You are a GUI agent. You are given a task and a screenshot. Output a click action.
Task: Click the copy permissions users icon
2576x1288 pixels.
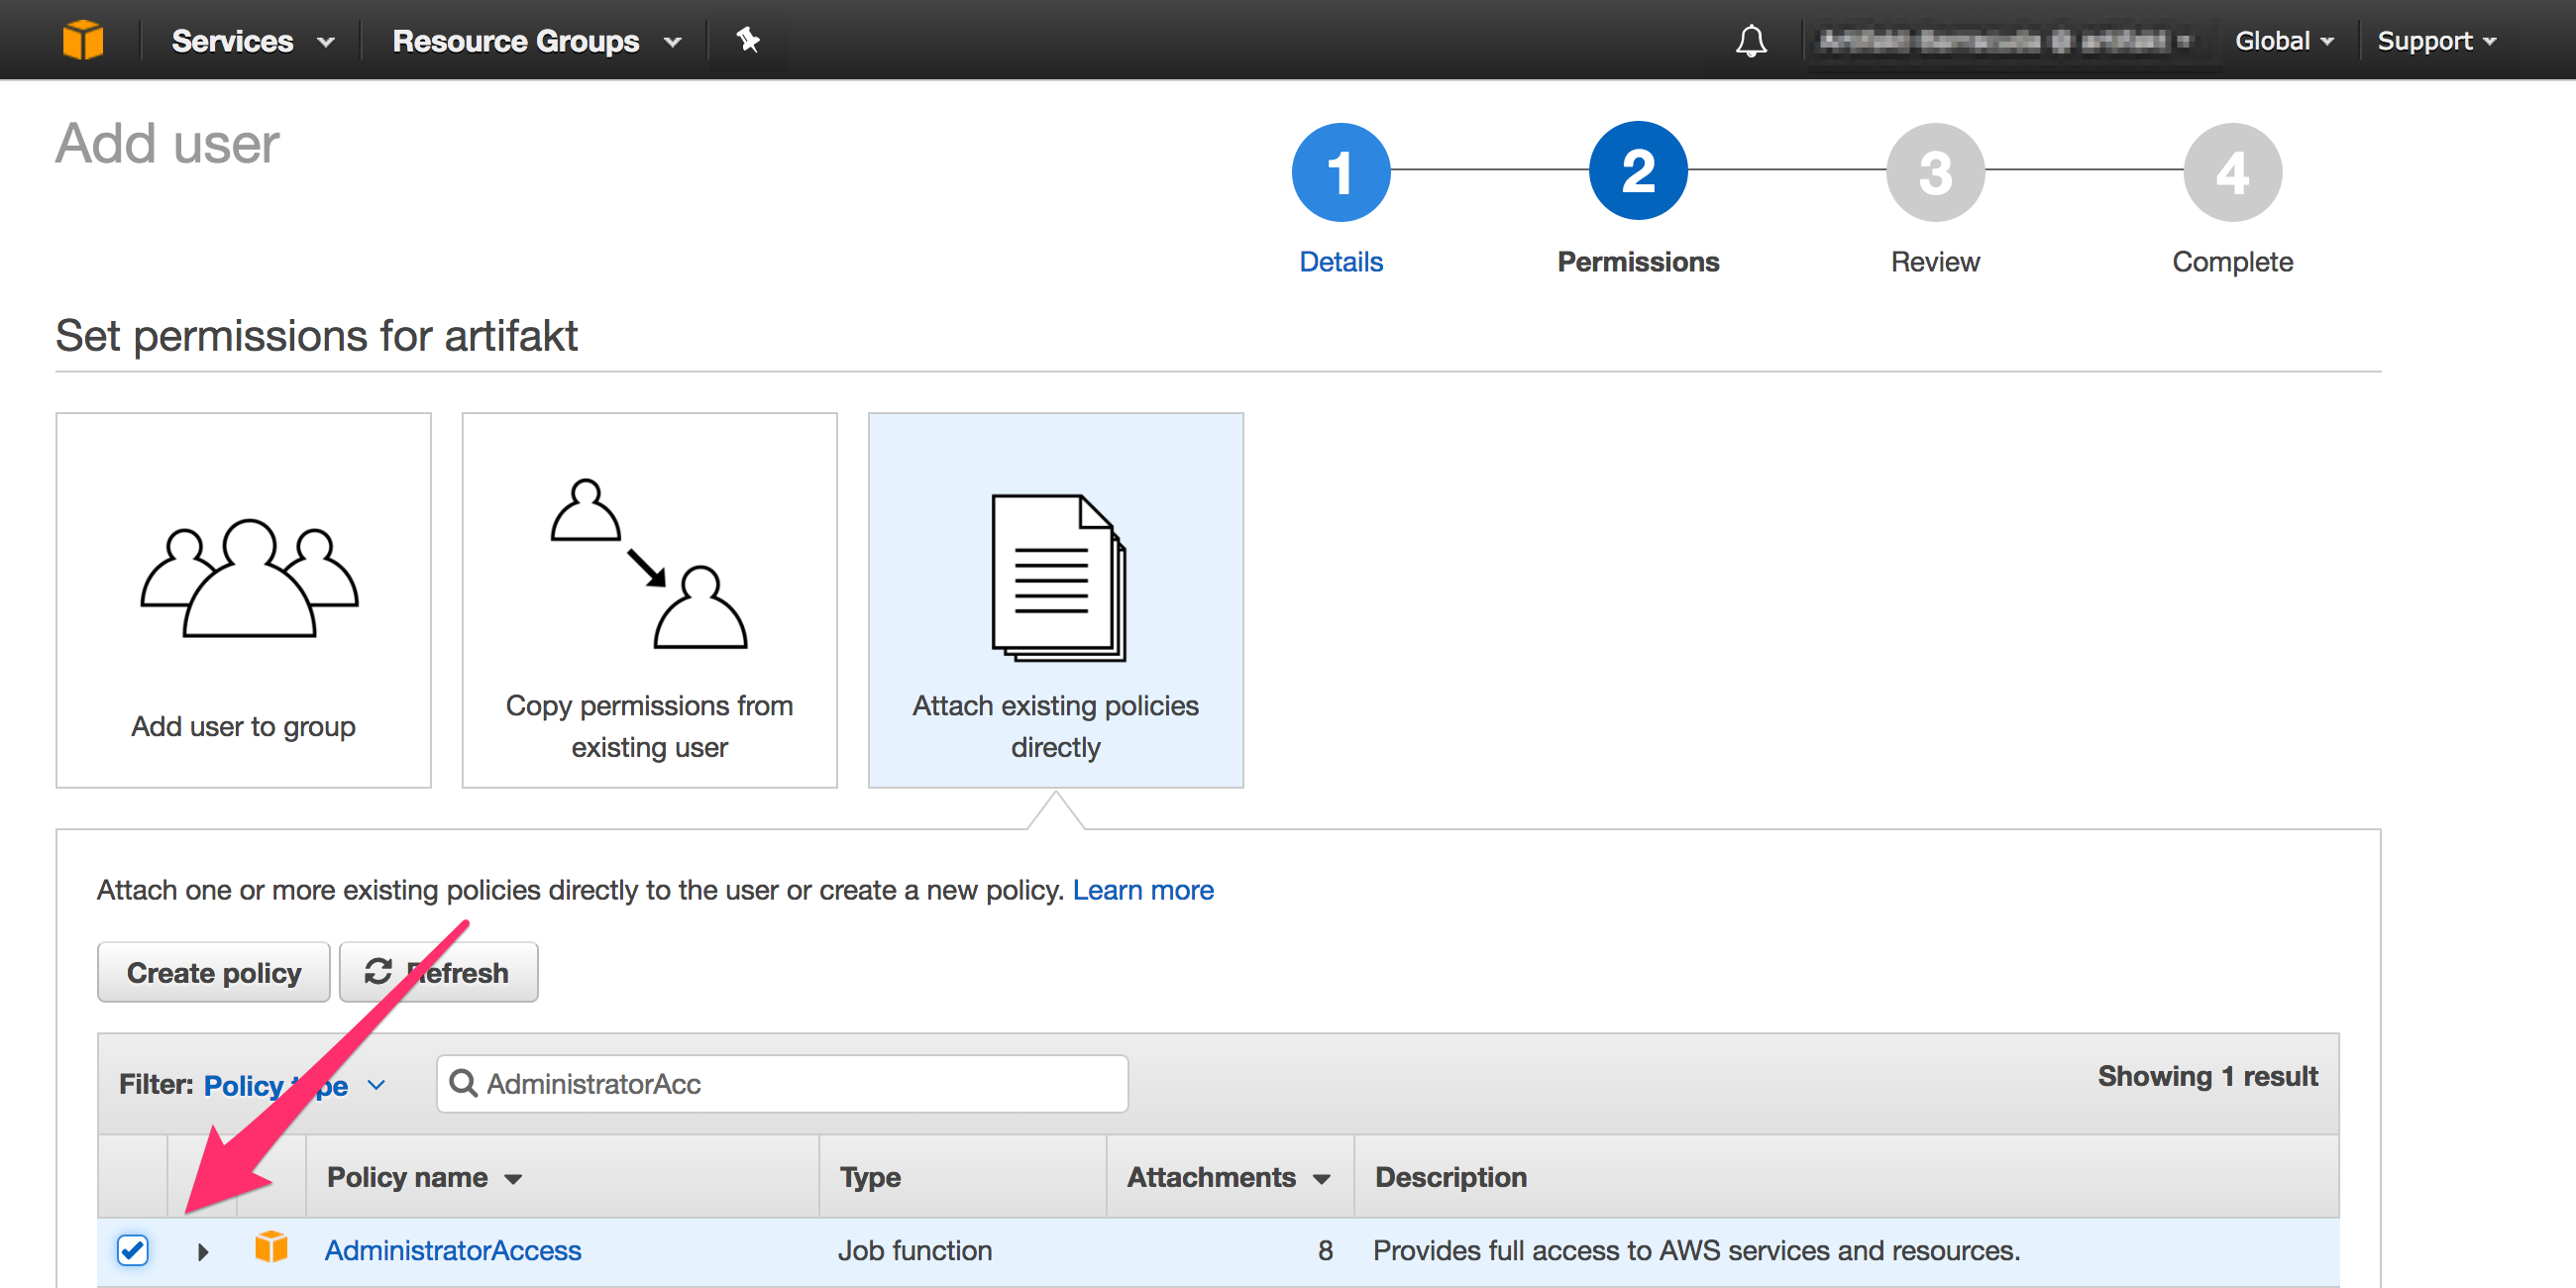coord(649,564)
